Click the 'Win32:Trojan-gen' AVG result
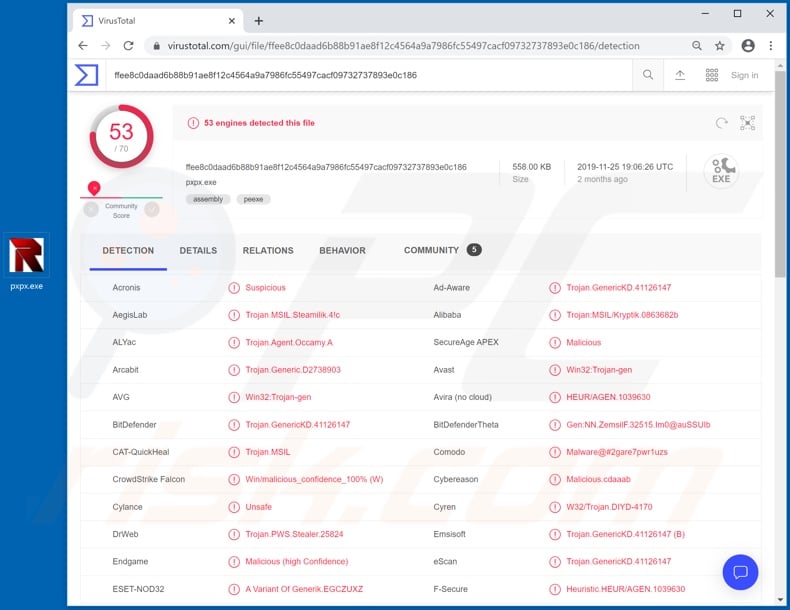 pyautogui.click(x=278, y=397)
